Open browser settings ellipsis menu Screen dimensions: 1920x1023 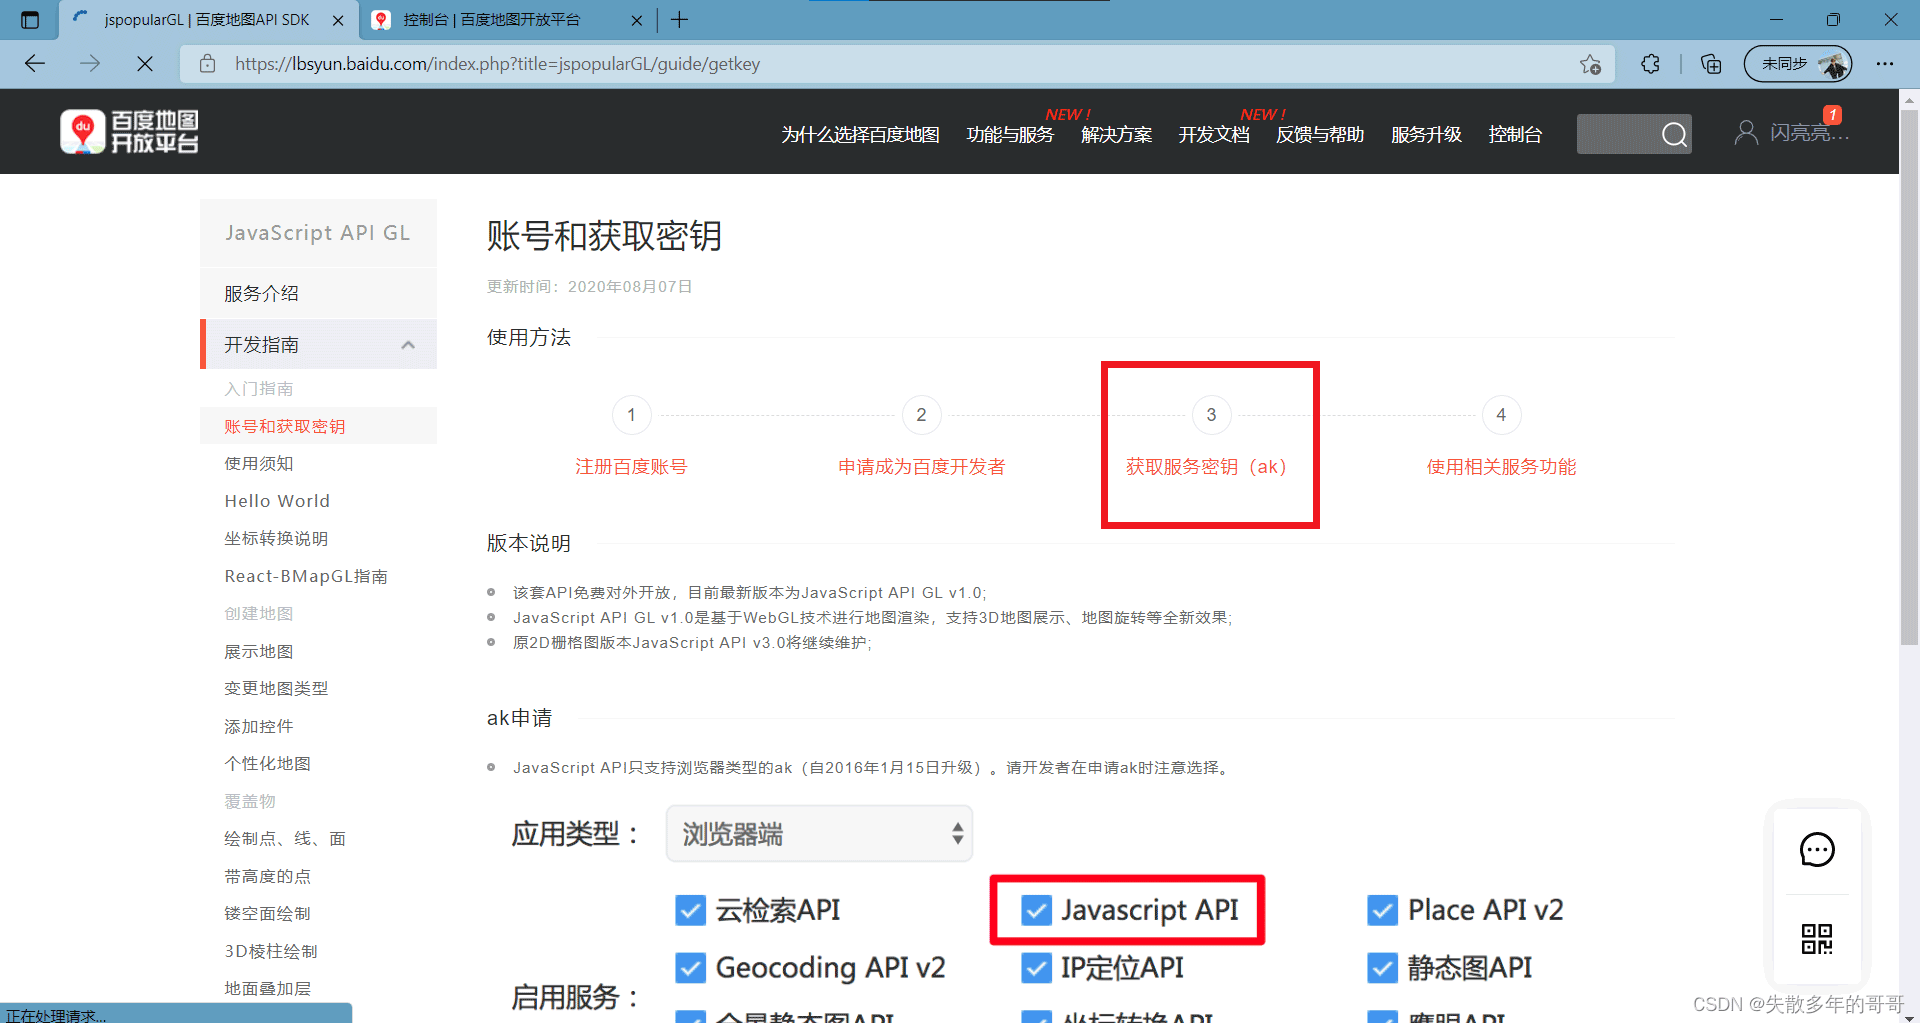1884,64
